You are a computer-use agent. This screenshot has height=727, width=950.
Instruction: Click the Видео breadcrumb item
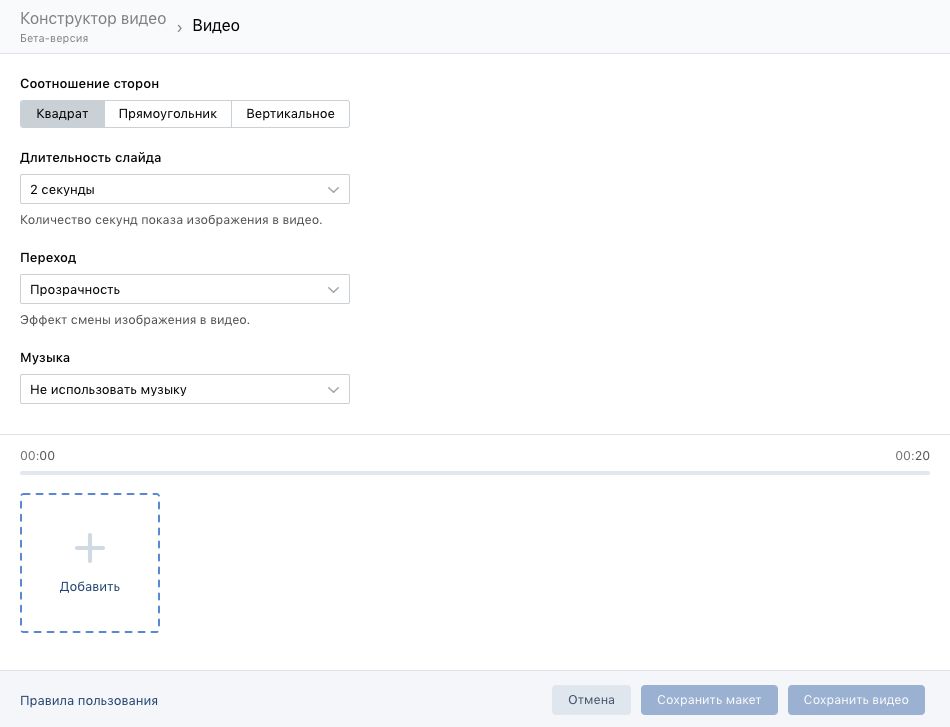(x=216, y=26)
